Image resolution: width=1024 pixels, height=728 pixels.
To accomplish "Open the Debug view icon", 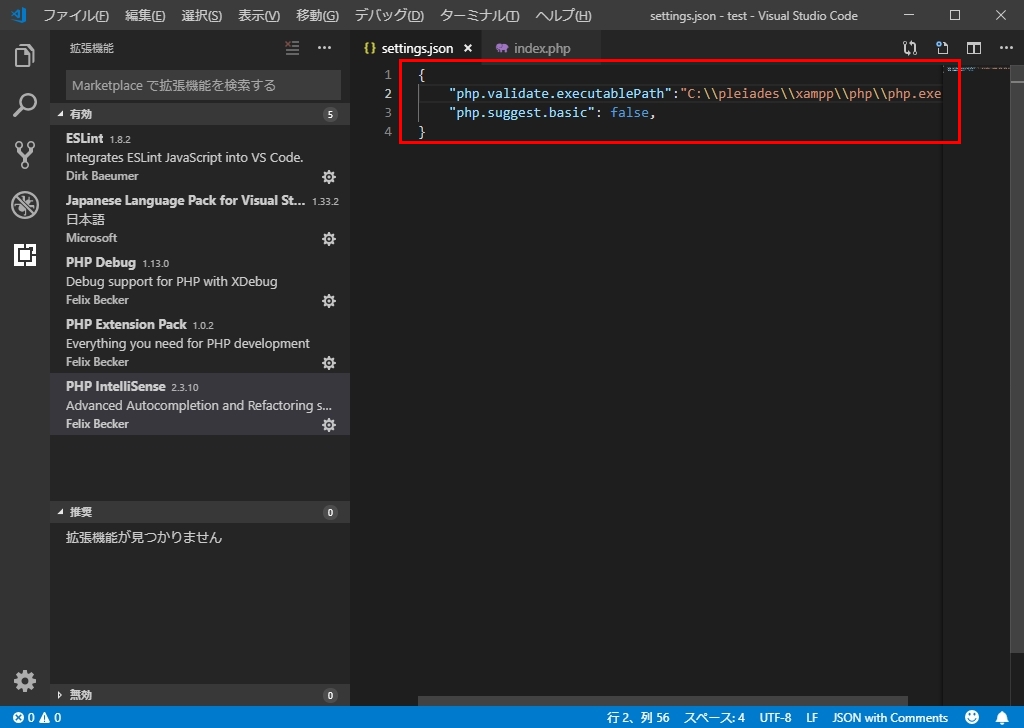I will tap(25, 205).
